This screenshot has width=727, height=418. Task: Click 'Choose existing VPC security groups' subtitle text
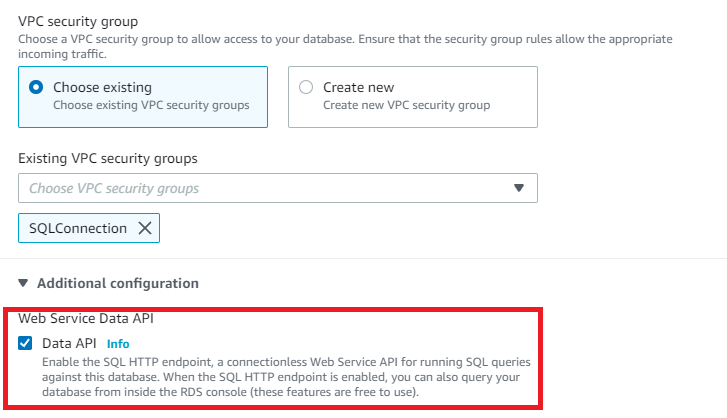tap(150, 105)
